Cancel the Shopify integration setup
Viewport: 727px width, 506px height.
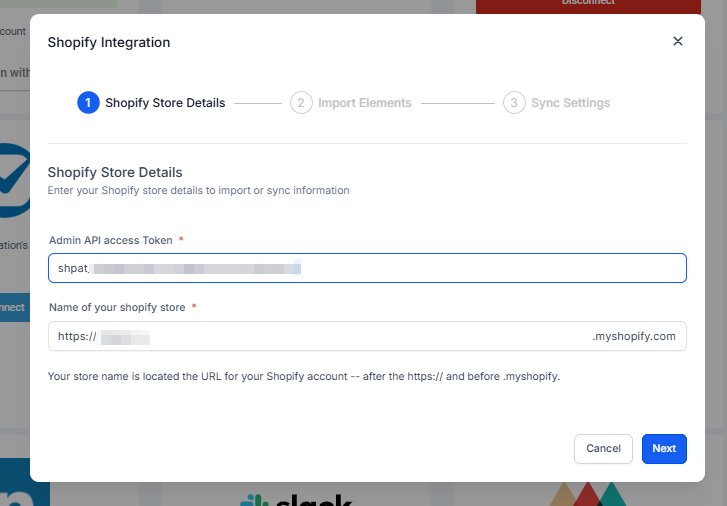click(x=603, y=449)
